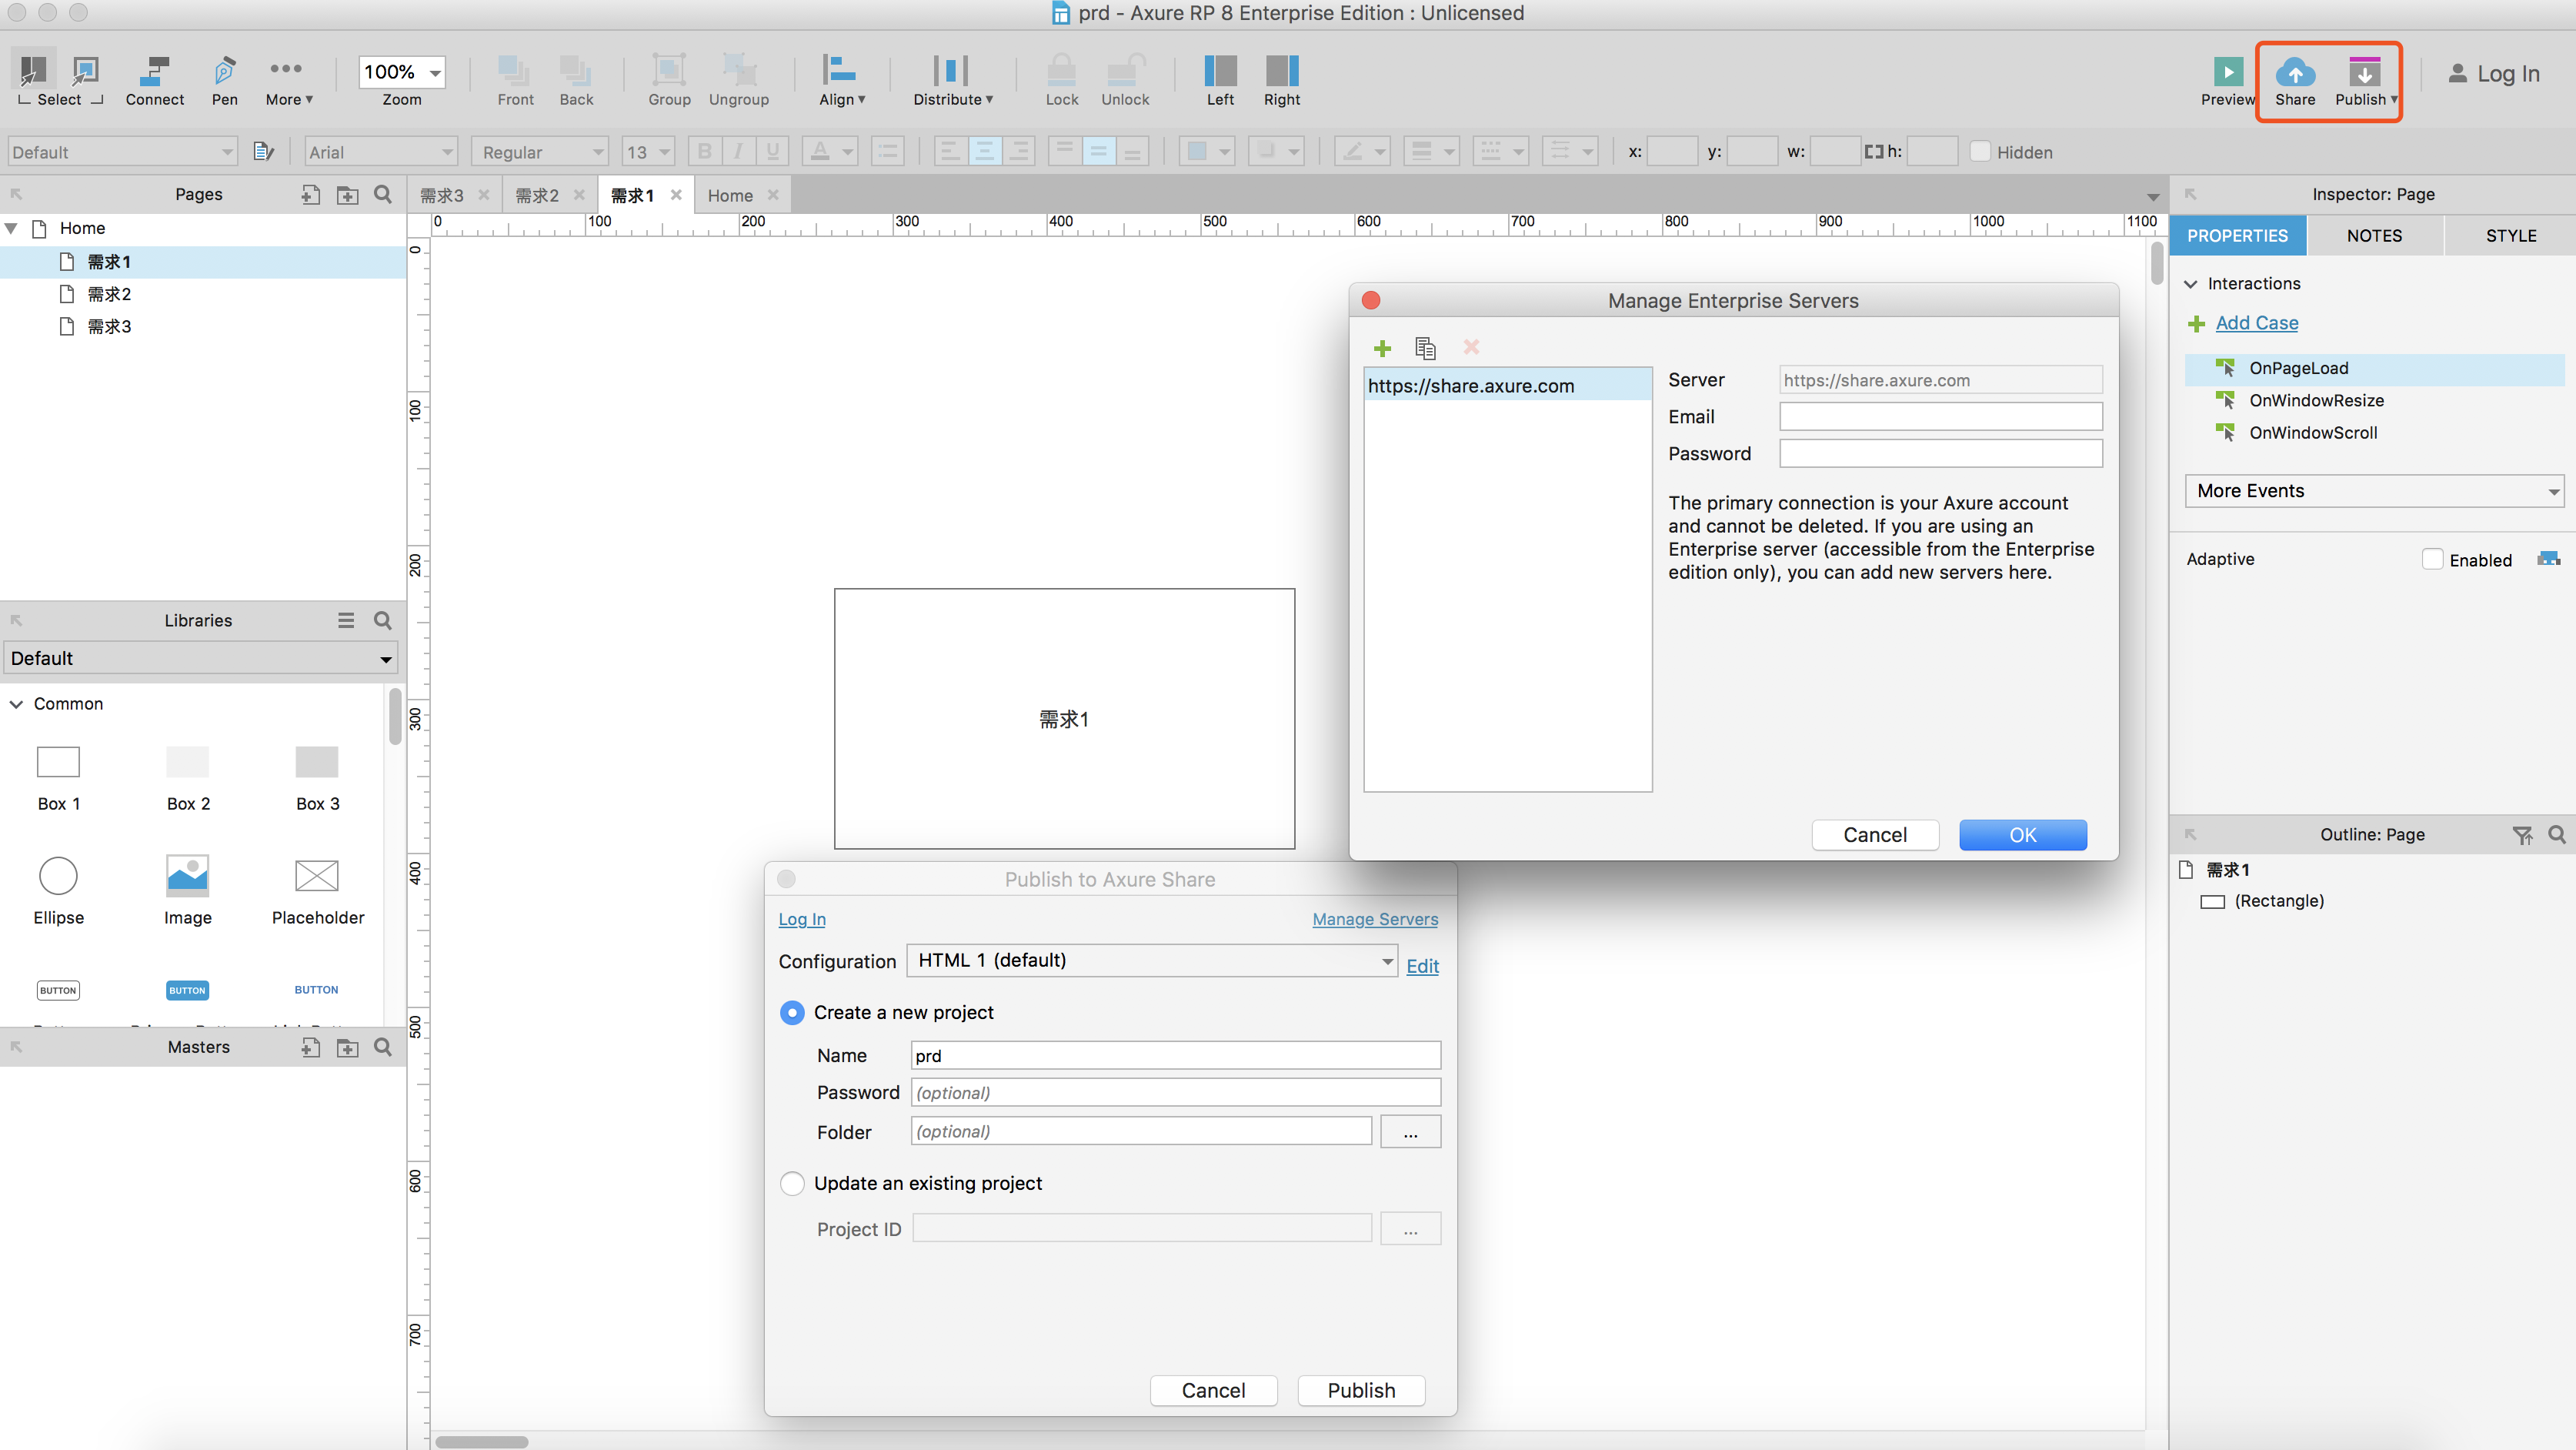Click green plus to add server
The width and height of the screenshot is (2576, 1450).
point(1382,348)
